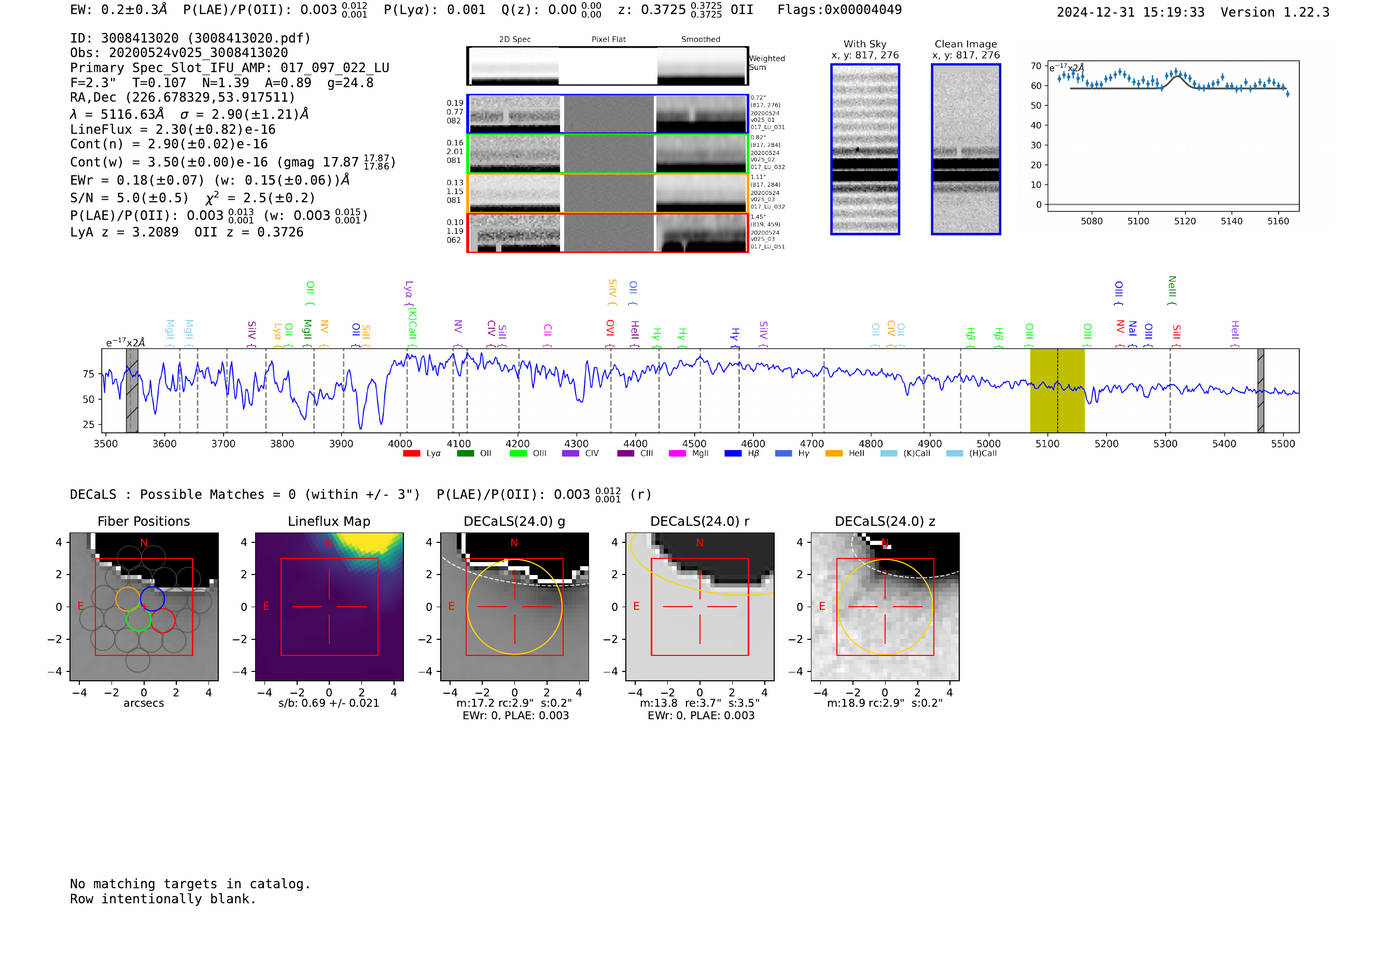The width and height of the screenshot is (1400, 953).
Task: Open the DECaLS g-band cutout
Action: (x=515, y=607)
